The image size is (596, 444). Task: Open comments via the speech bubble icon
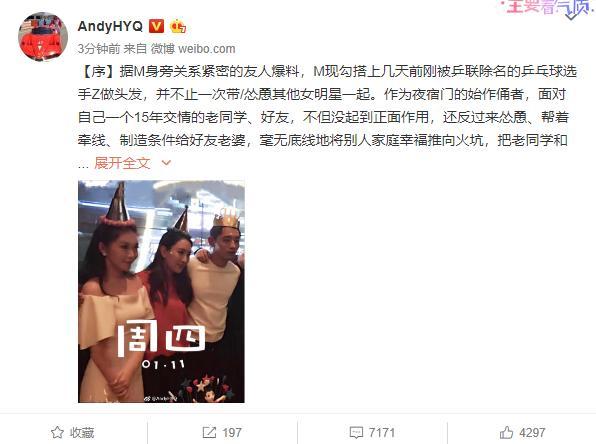click(x=356, y=433)
